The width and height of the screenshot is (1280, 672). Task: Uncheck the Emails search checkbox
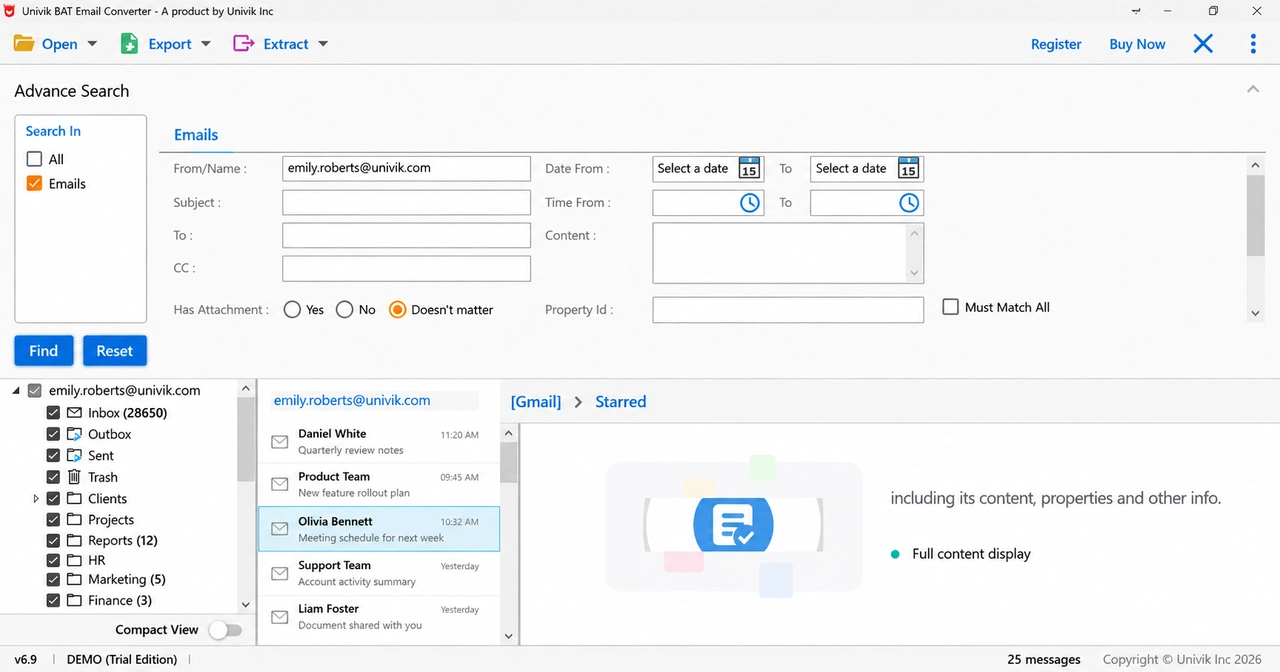34,184
